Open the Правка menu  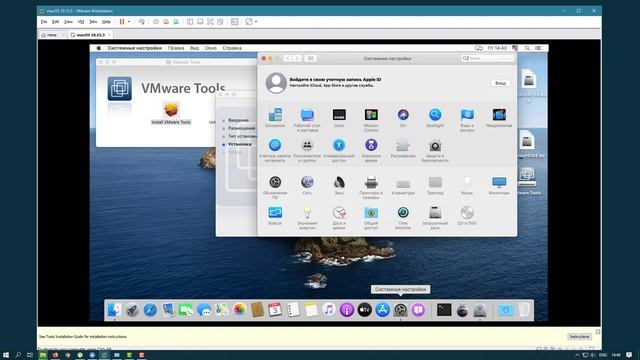coord(176,48)
